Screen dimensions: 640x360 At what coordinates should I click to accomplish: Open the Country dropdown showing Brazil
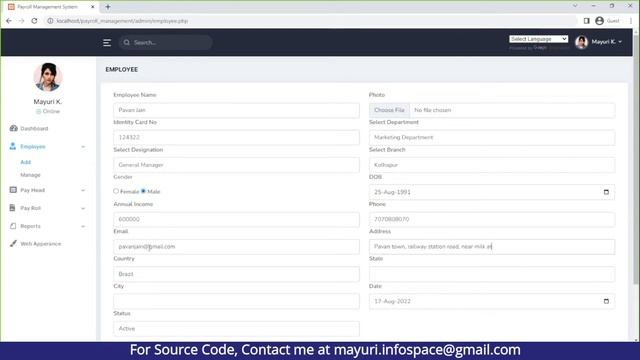(236, 274)
